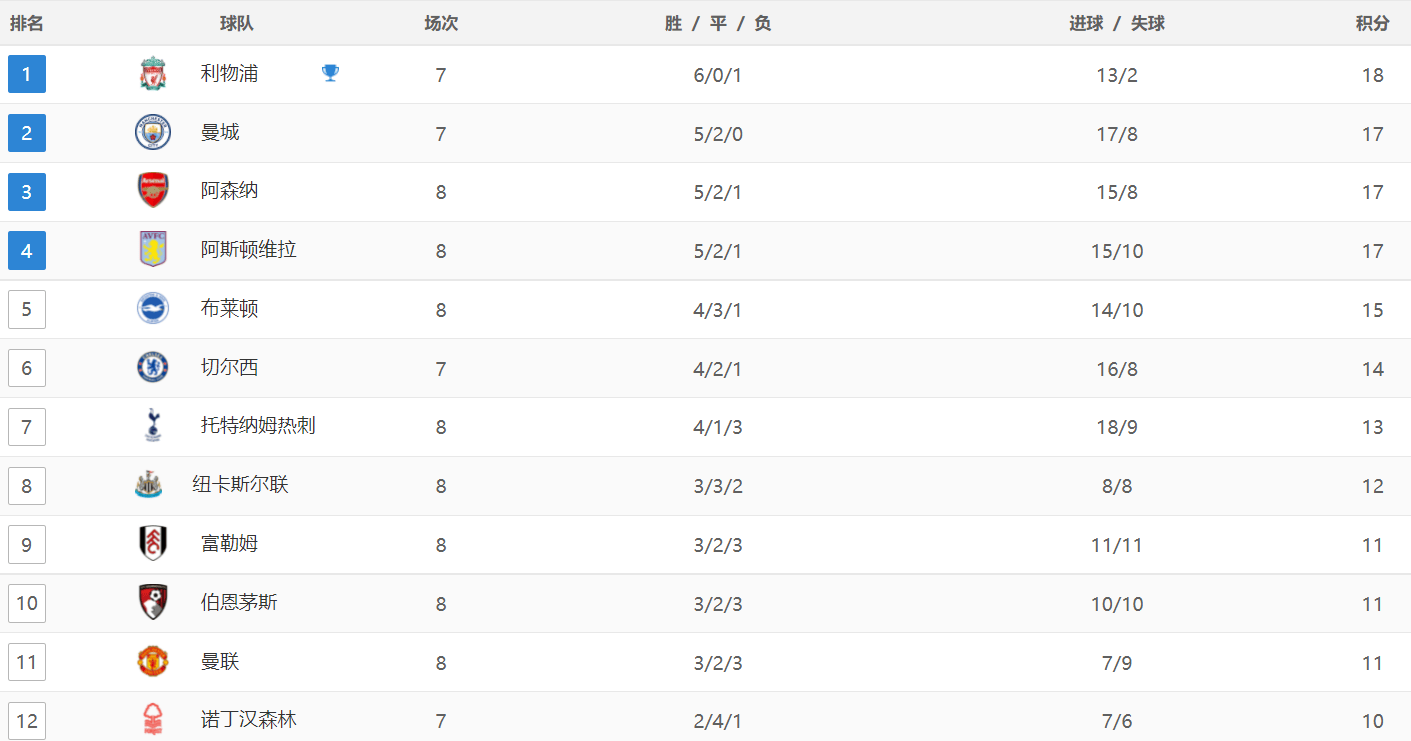
Task: Click the Fulham club badge
Action: (152, 544)
